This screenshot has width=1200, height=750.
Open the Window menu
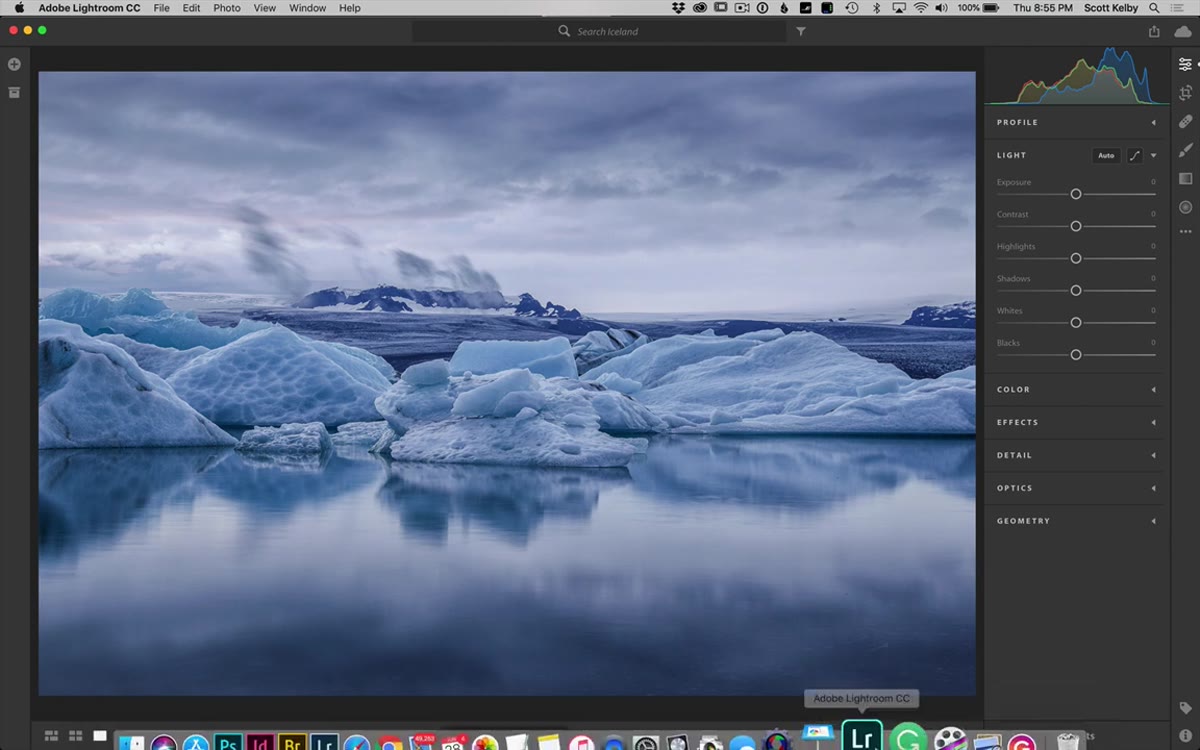click(x=307, y=8)
